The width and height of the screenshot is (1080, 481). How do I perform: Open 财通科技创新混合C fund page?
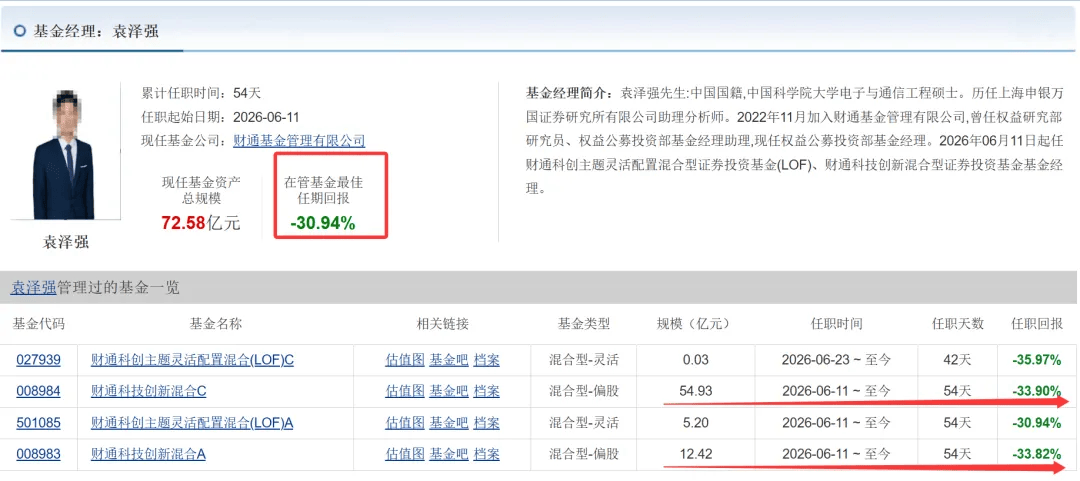149,391
